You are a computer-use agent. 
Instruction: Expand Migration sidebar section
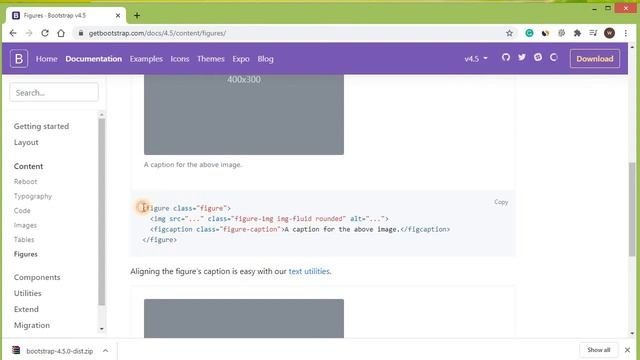pos(32,325)
